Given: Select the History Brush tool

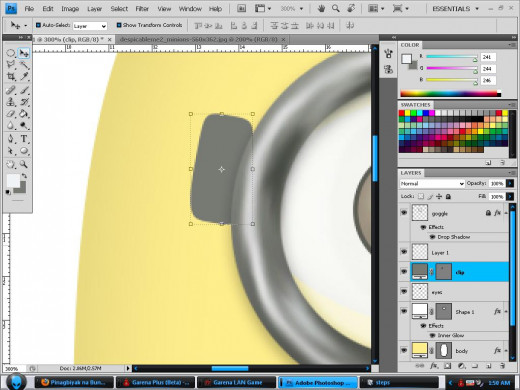Looking at the screenshot, I should pyautogui.click(x=24, y=102).
